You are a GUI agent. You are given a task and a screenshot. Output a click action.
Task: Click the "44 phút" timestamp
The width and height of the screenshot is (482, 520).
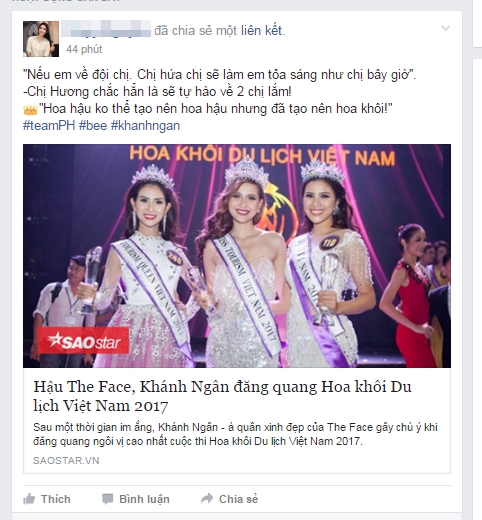pyautogui.click(x=84, y=49)
